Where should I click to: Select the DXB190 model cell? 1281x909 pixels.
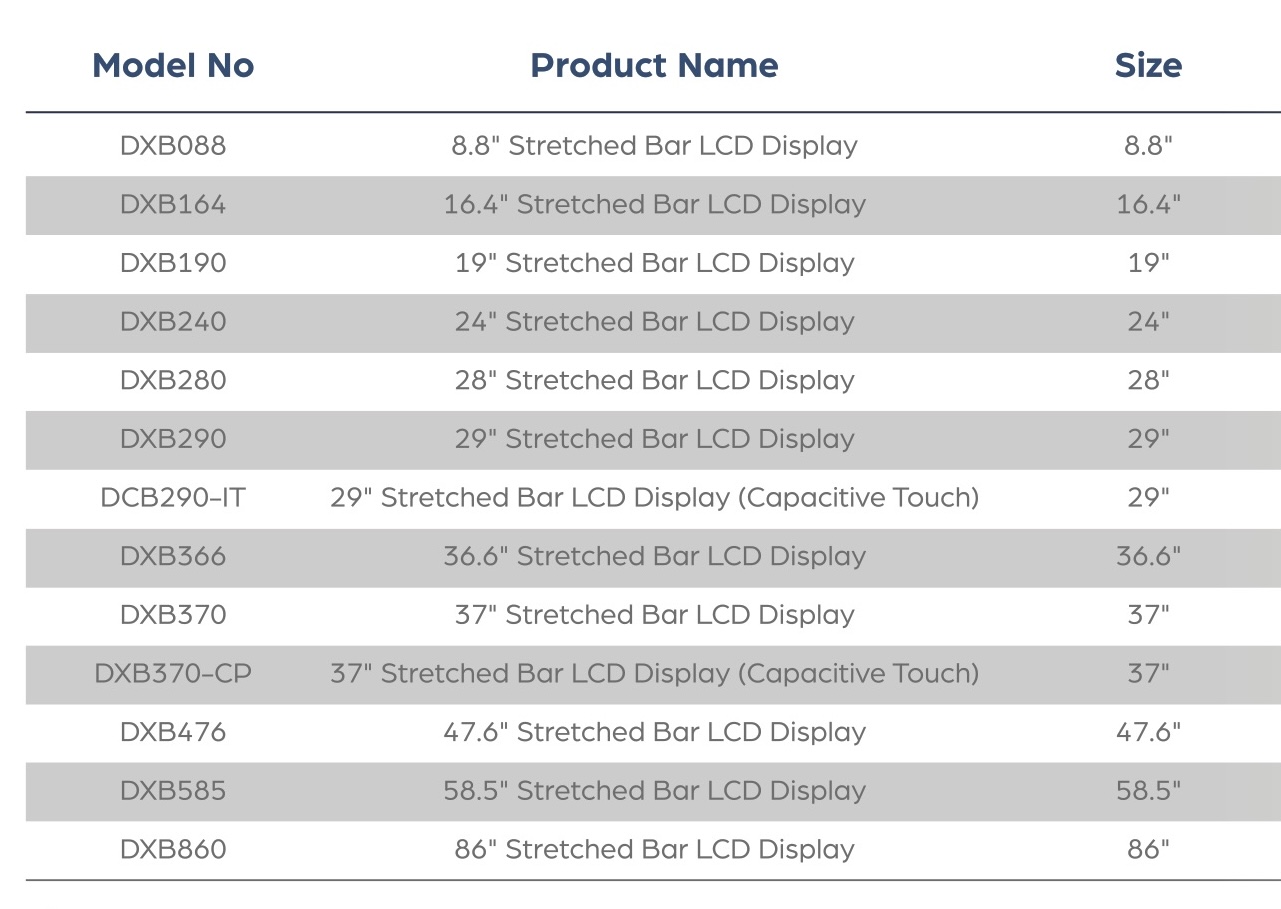pyautogui.click(x=173, y=263)
